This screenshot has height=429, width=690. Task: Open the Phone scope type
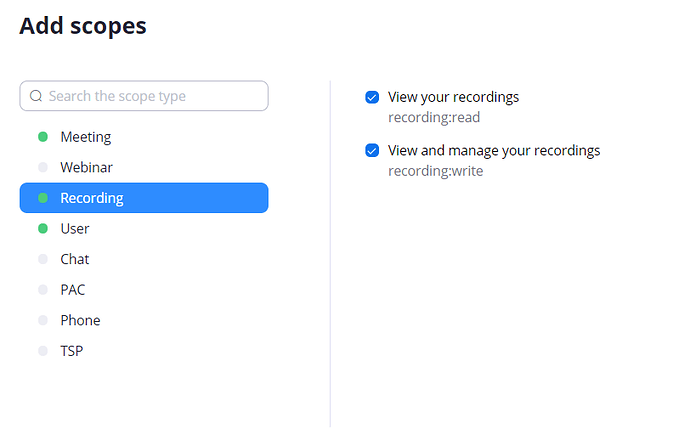(x=80, y=320)
